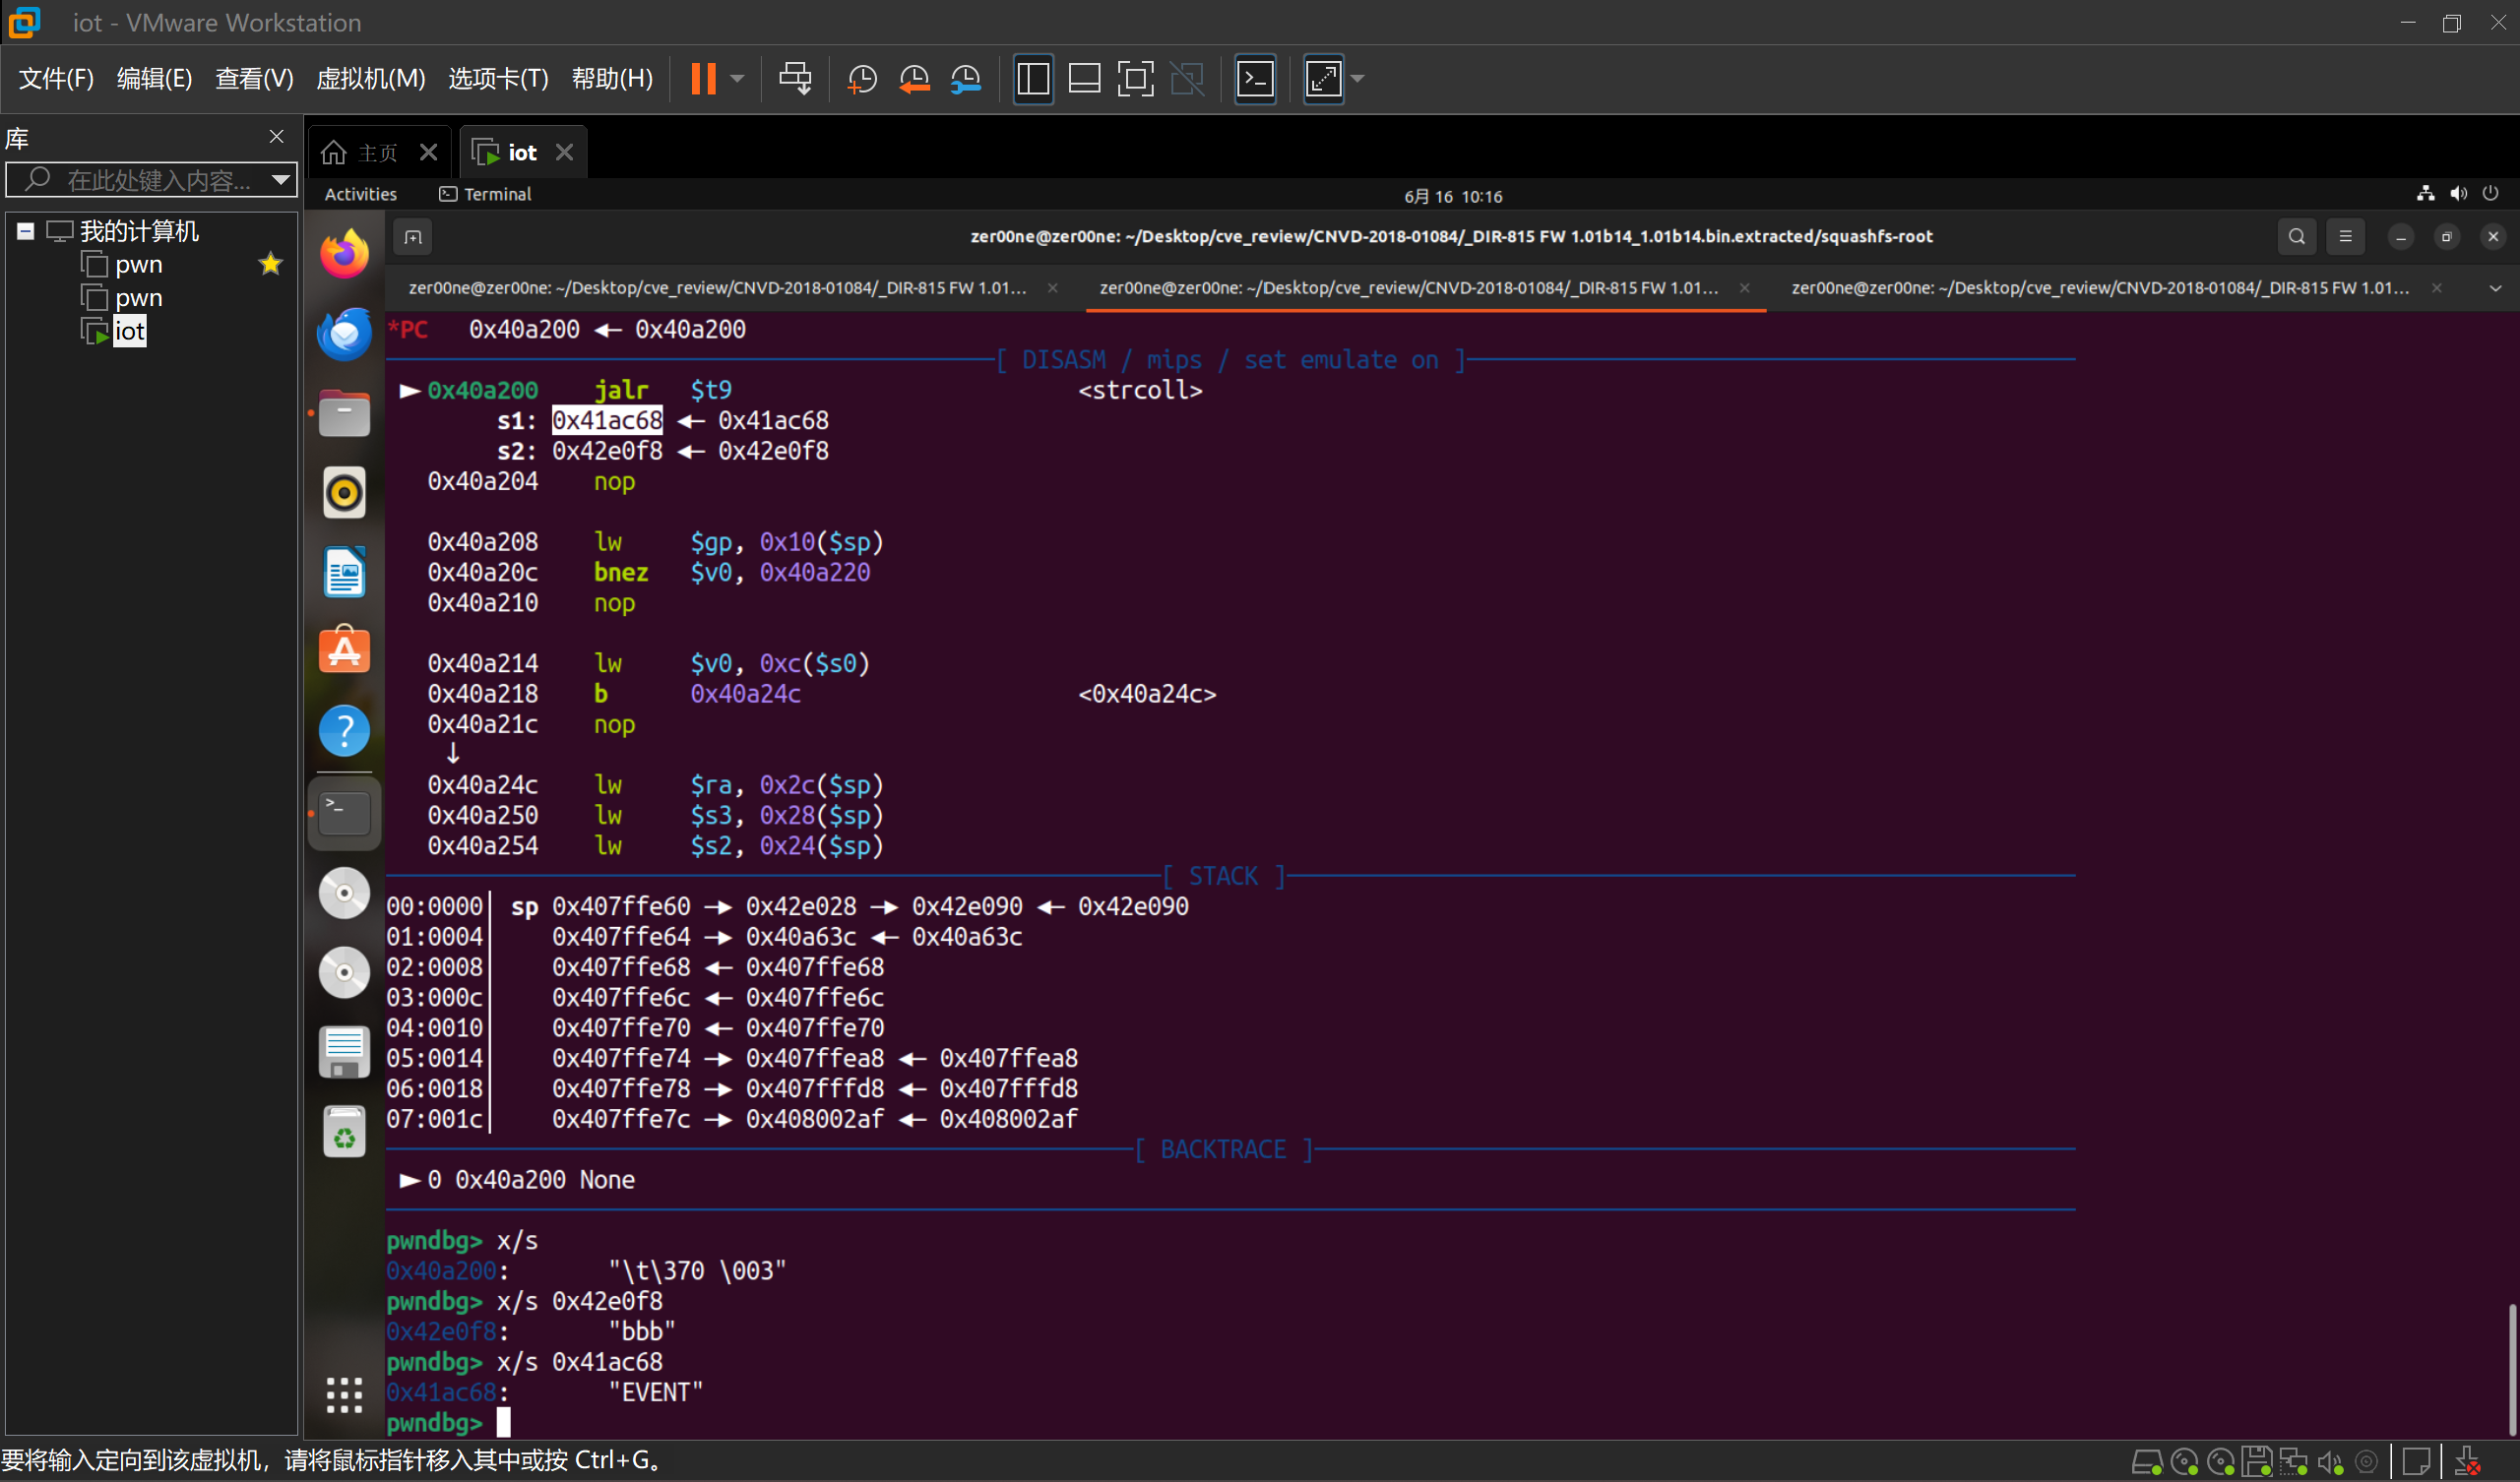Image resolution: width=2520 pixels, height=1482 pixels.
Task: Open Files manager from the dock
Action: [x=344, y=413]
